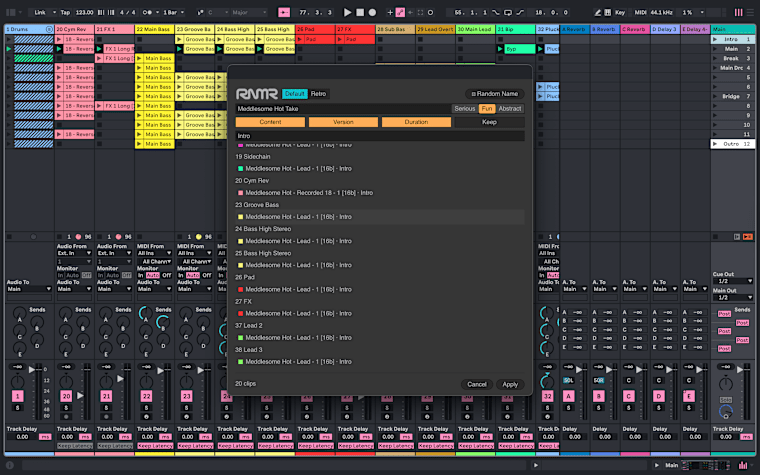Select the Abstract naming mode
Screen dimensions: 760x475
click(x=510, y=109)
